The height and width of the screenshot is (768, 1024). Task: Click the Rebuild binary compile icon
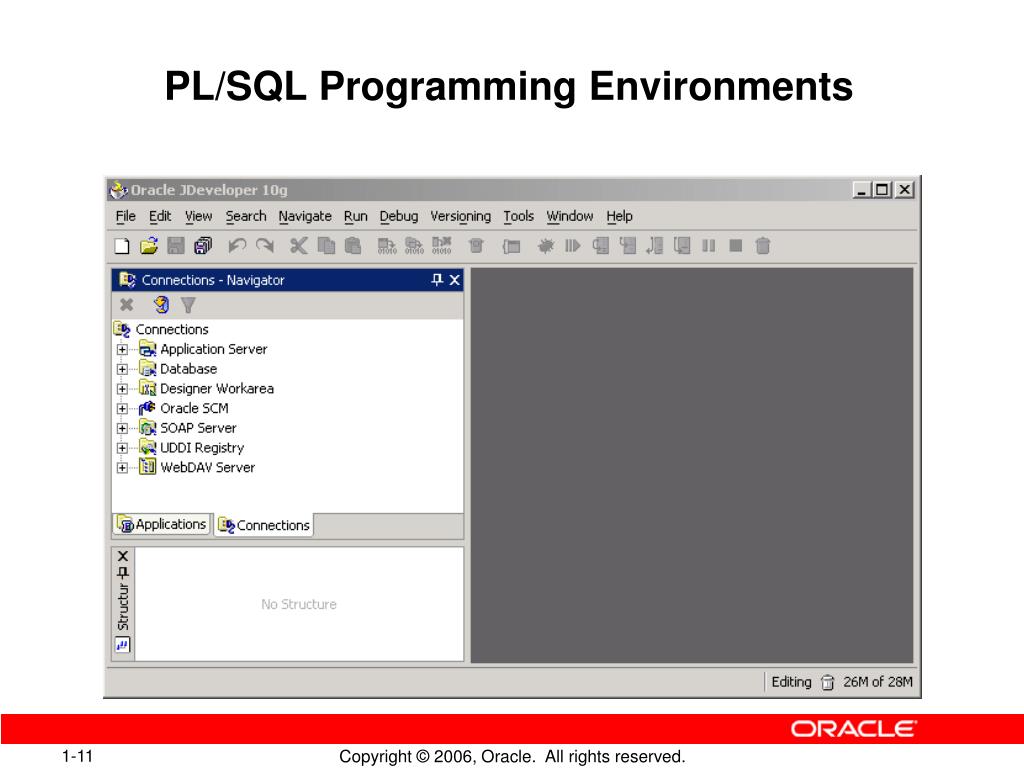coord(414,246)
